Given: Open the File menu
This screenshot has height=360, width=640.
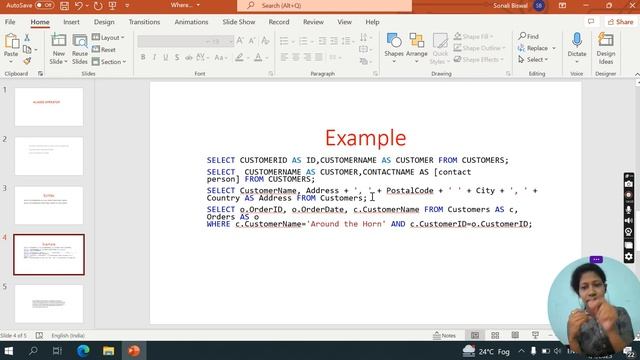Looking at the screenshot, I should 10,22.
